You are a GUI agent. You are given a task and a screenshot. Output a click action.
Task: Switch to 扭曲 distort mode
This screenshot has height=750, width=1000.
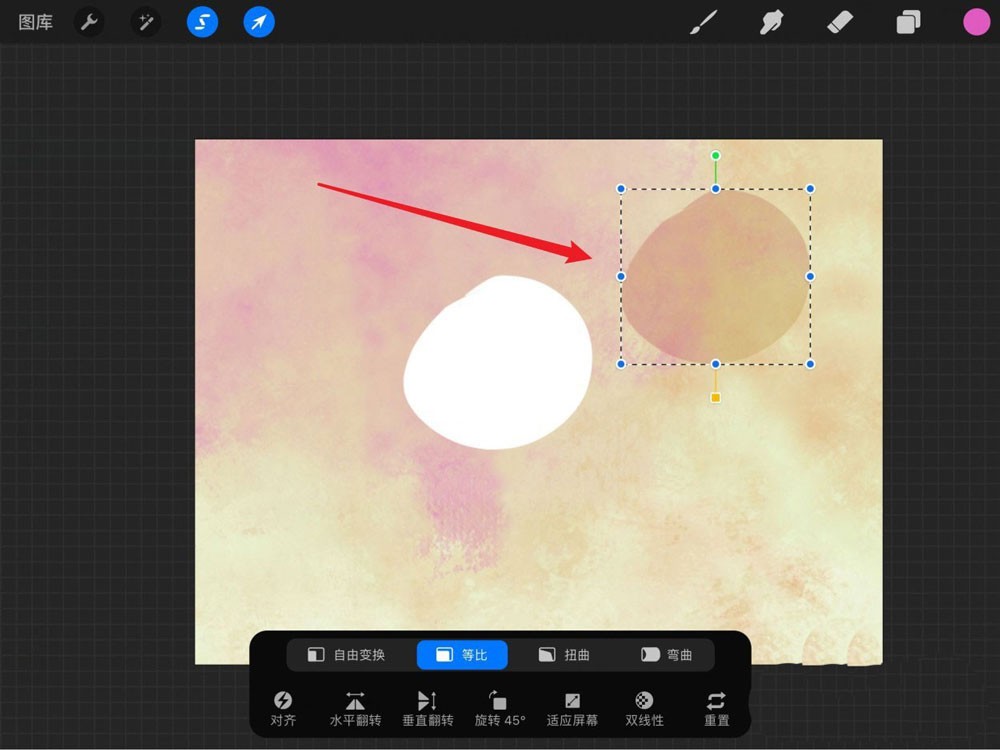(564, 655)
